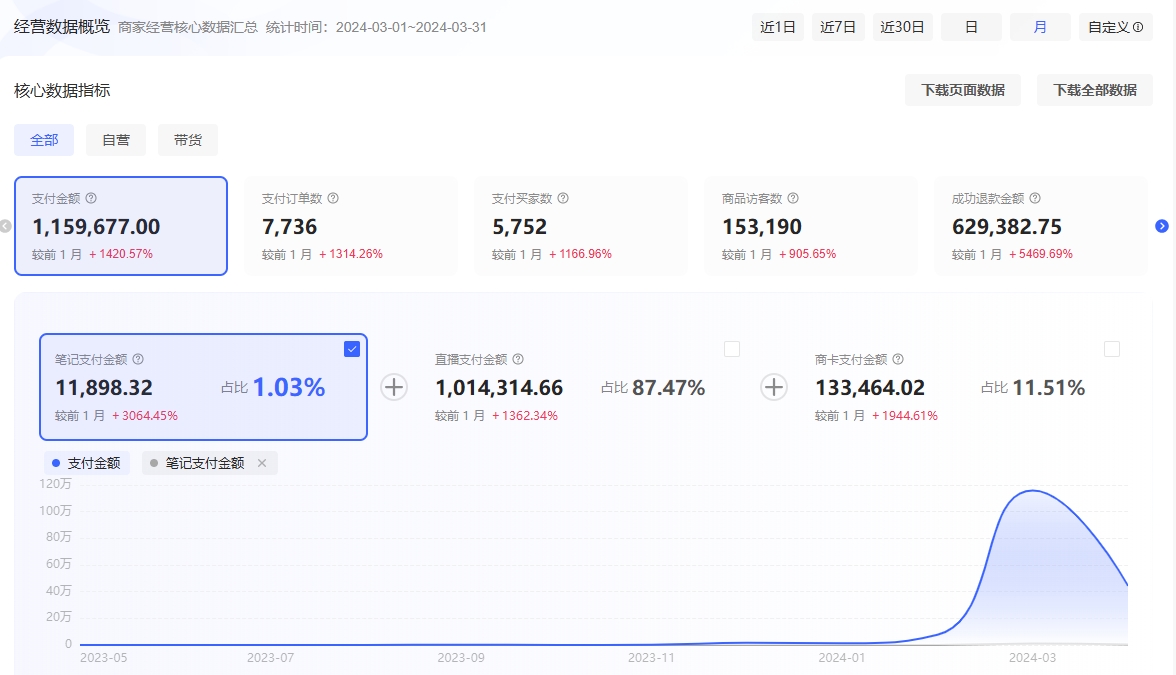This screenshot has width=1176, height=675.
Task: Click help icon next to 支付金额
Action: (91, 199)
